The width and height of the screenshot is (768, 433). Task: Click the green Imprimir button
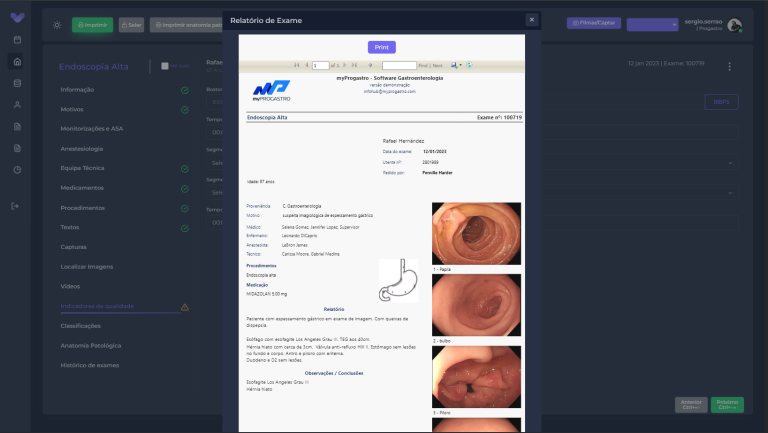(93, 25)
